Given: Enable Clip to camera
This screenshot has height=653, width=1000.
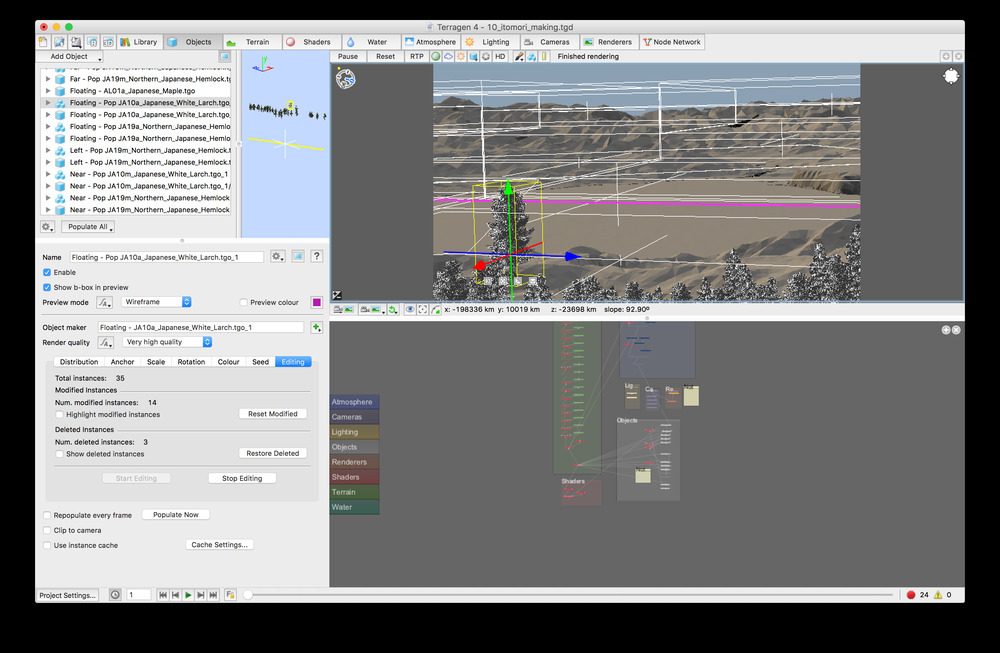Looking at the screenshot, I should [47, 531].
